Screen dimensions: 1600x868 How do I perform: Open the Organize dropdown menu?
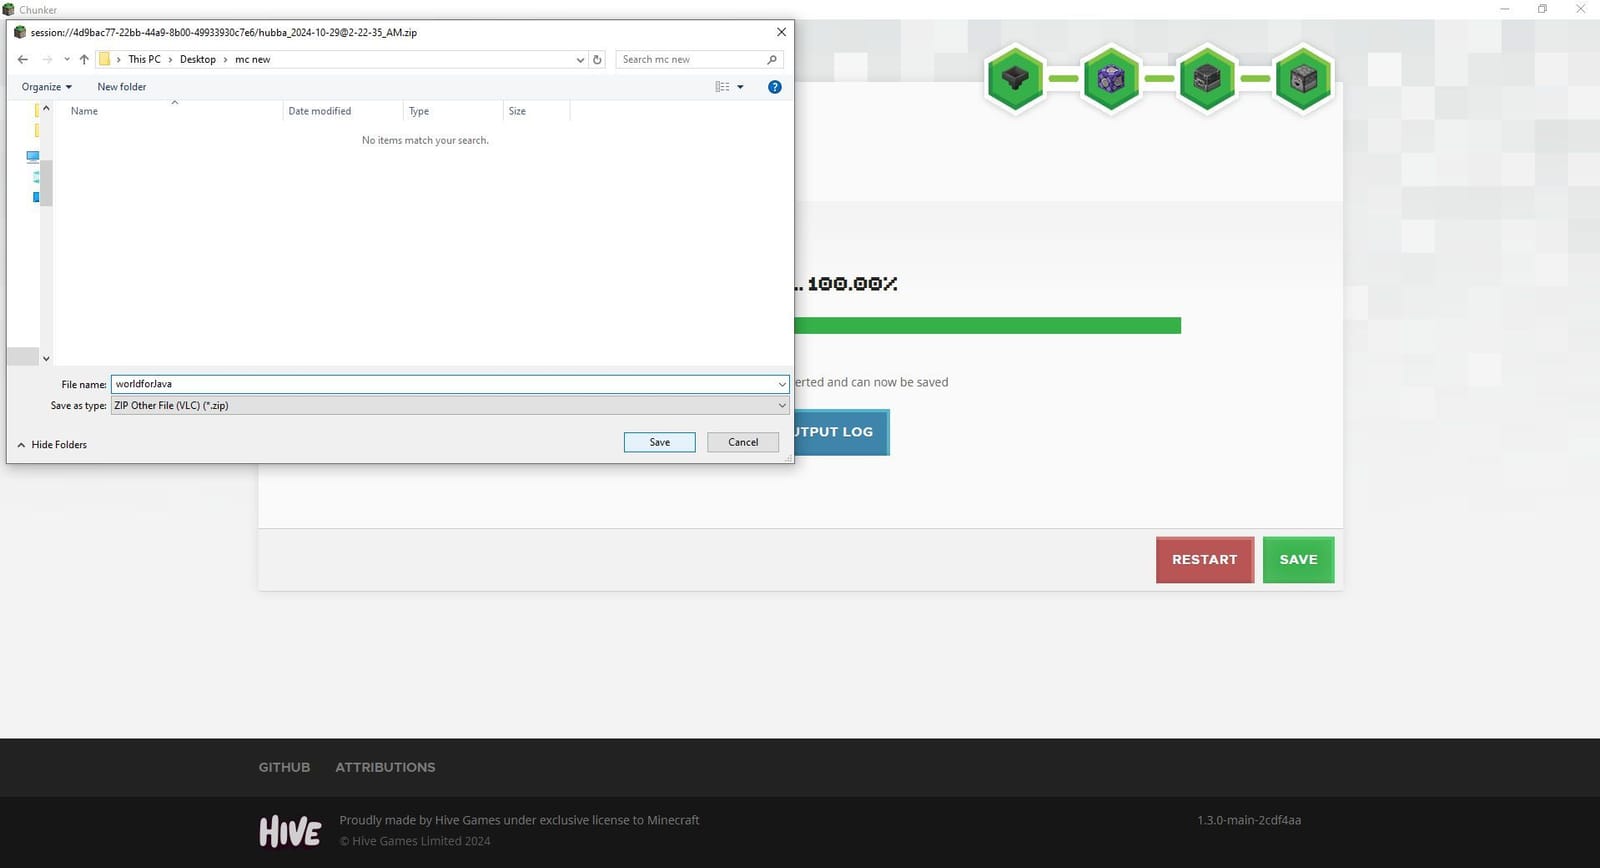pos(46,87)
